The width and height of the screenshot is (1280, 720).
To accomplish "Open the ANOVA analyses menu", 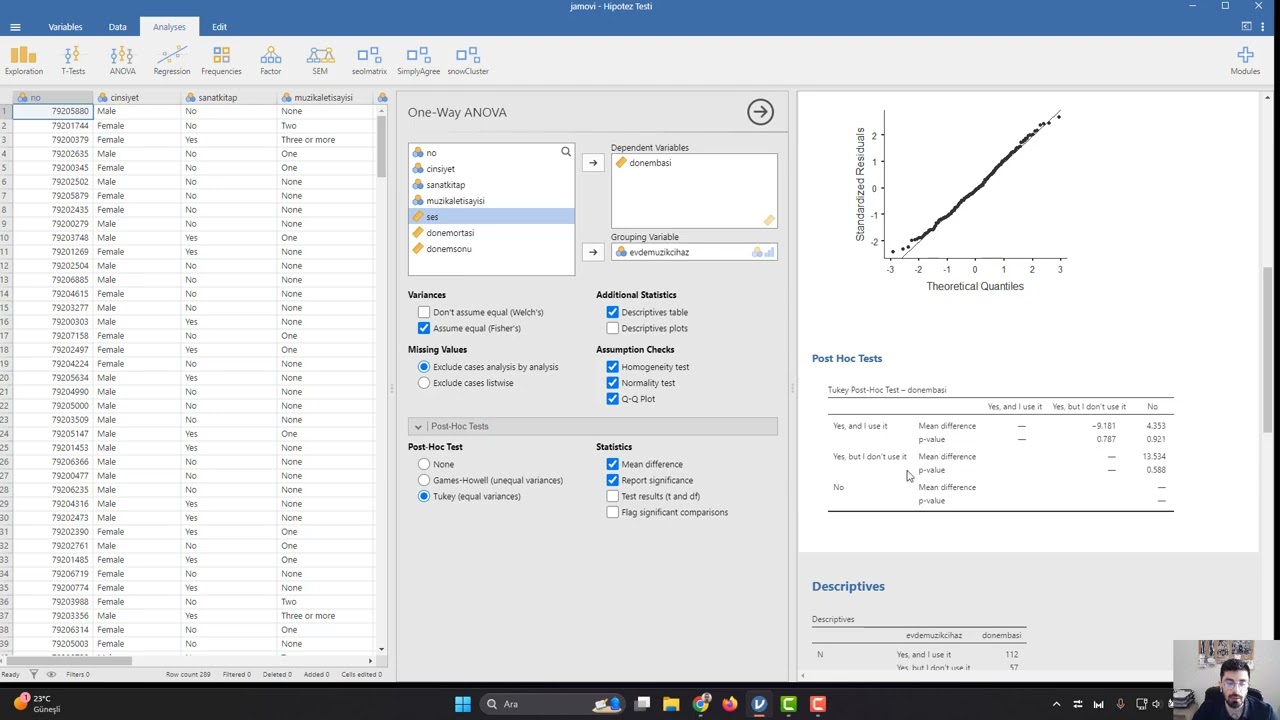I will tap(122, 60).
